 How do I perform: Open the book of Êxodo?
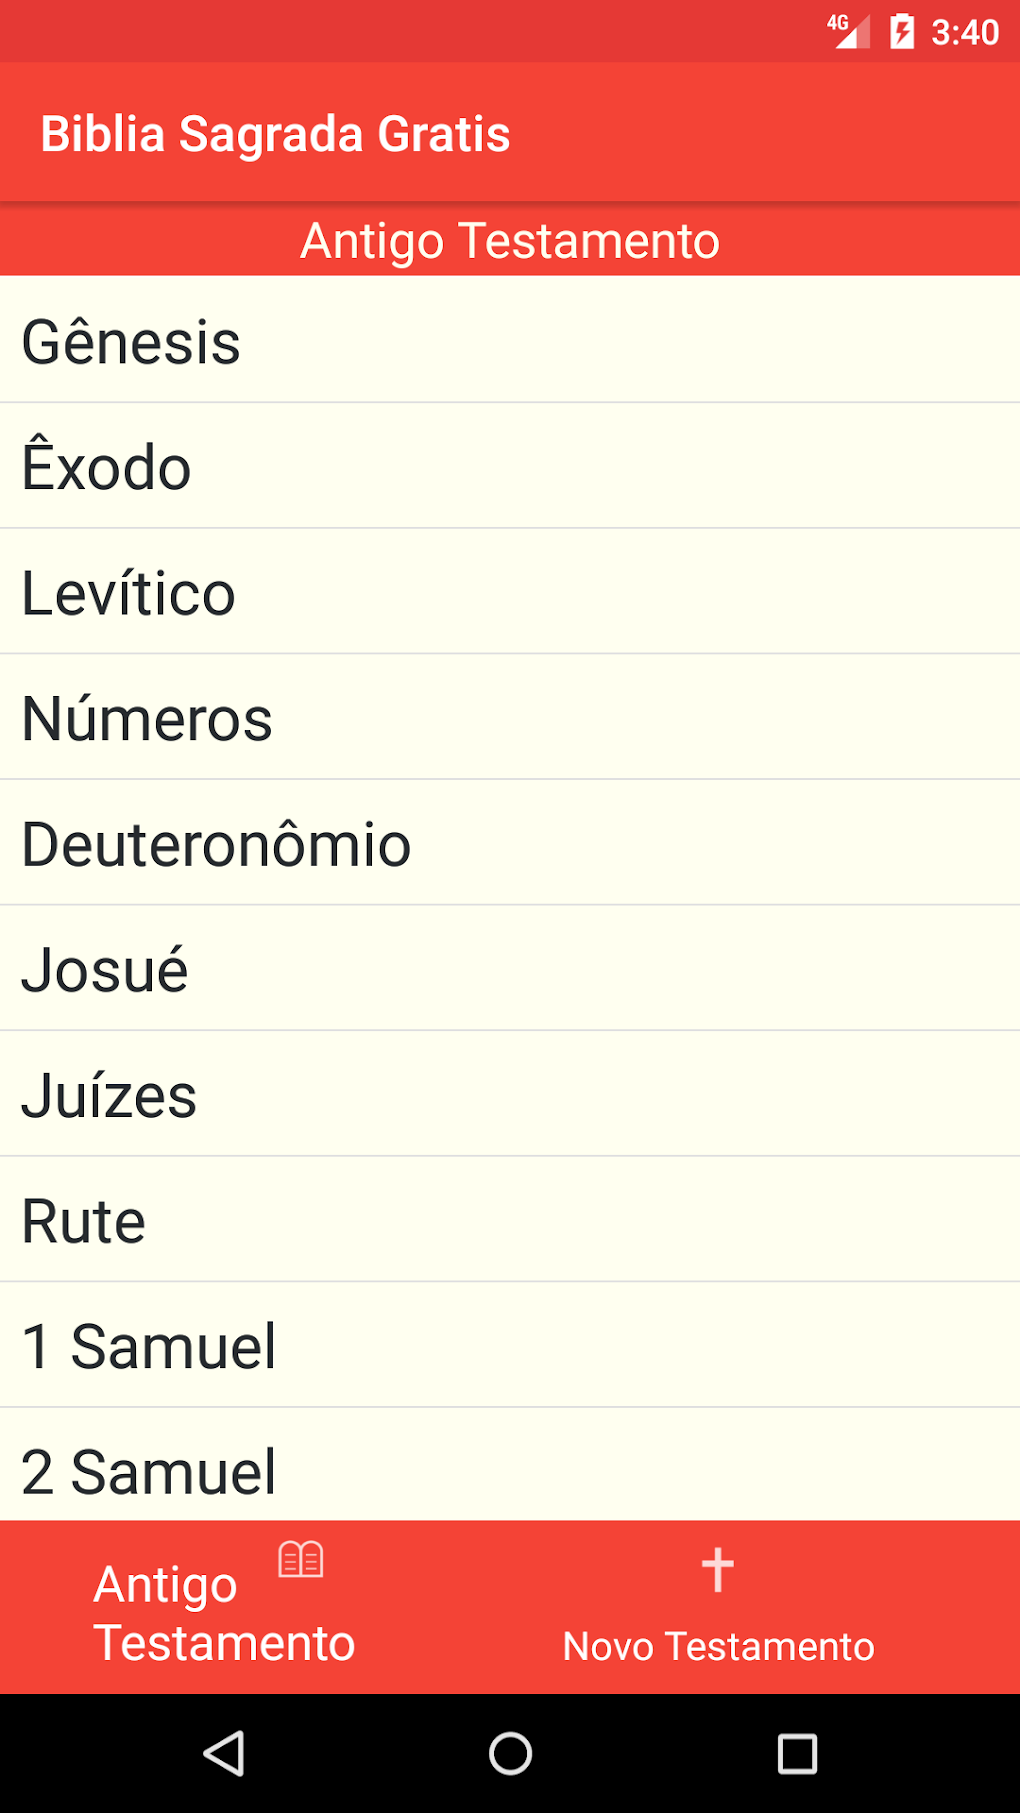tap(510, 467)
